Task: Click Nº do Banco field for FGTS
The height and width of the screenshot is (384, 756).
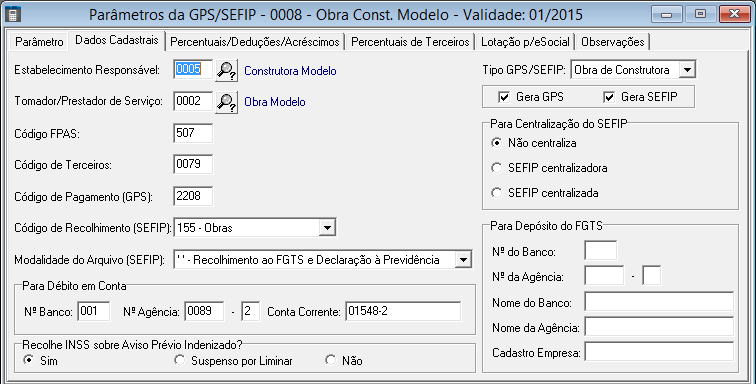Action: [x=601, y=250]
